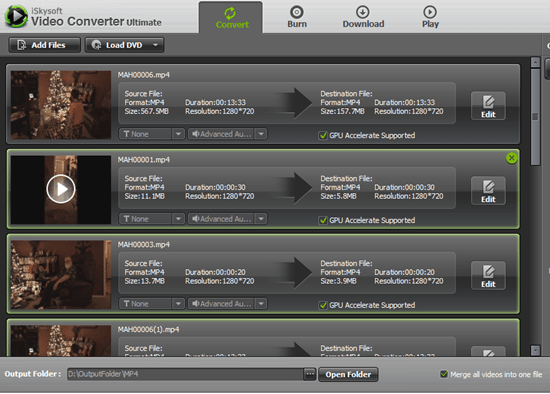
Task: Click the Play circle icon
Action: (x=430, y=12)
